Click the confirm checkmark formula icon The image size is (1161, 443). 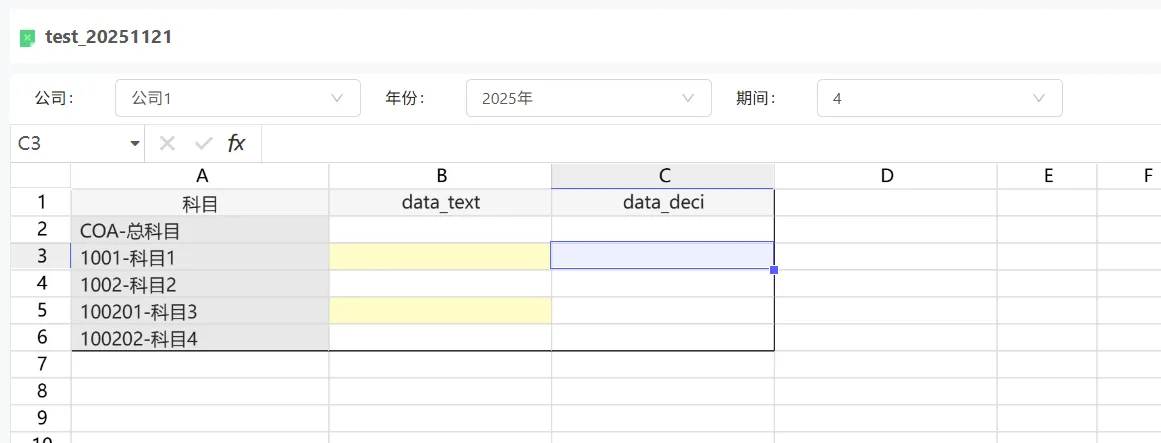tap(203, 143)
